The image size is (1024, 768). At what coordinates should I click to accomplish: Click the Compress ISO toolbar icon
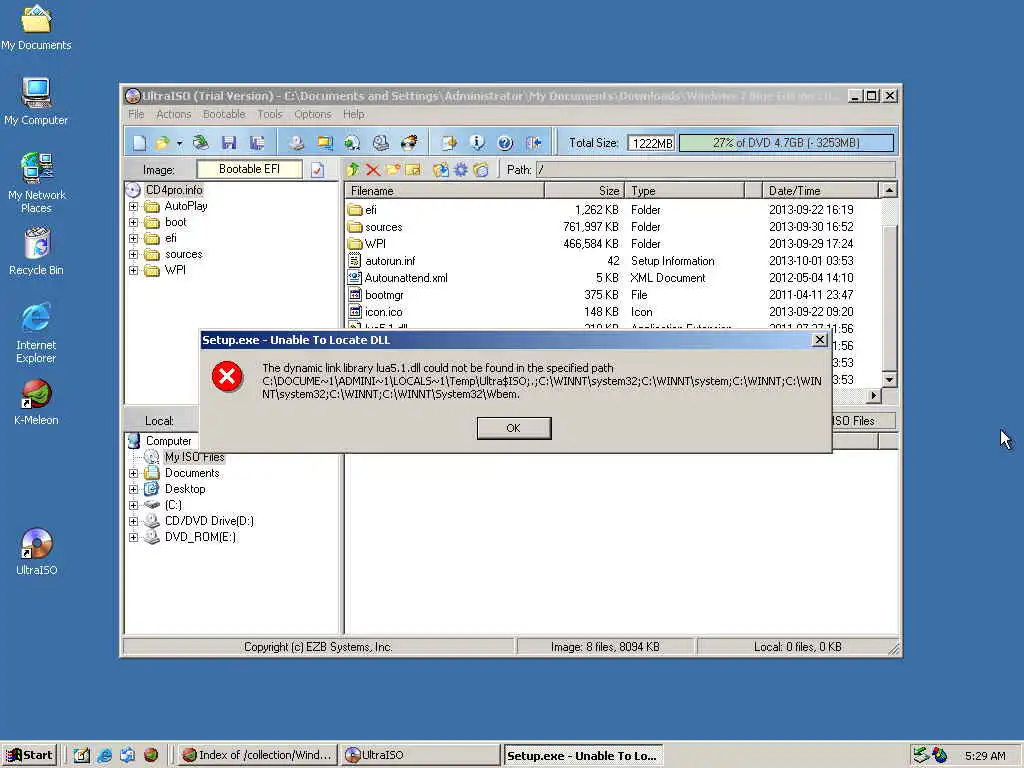click(325, 142)
